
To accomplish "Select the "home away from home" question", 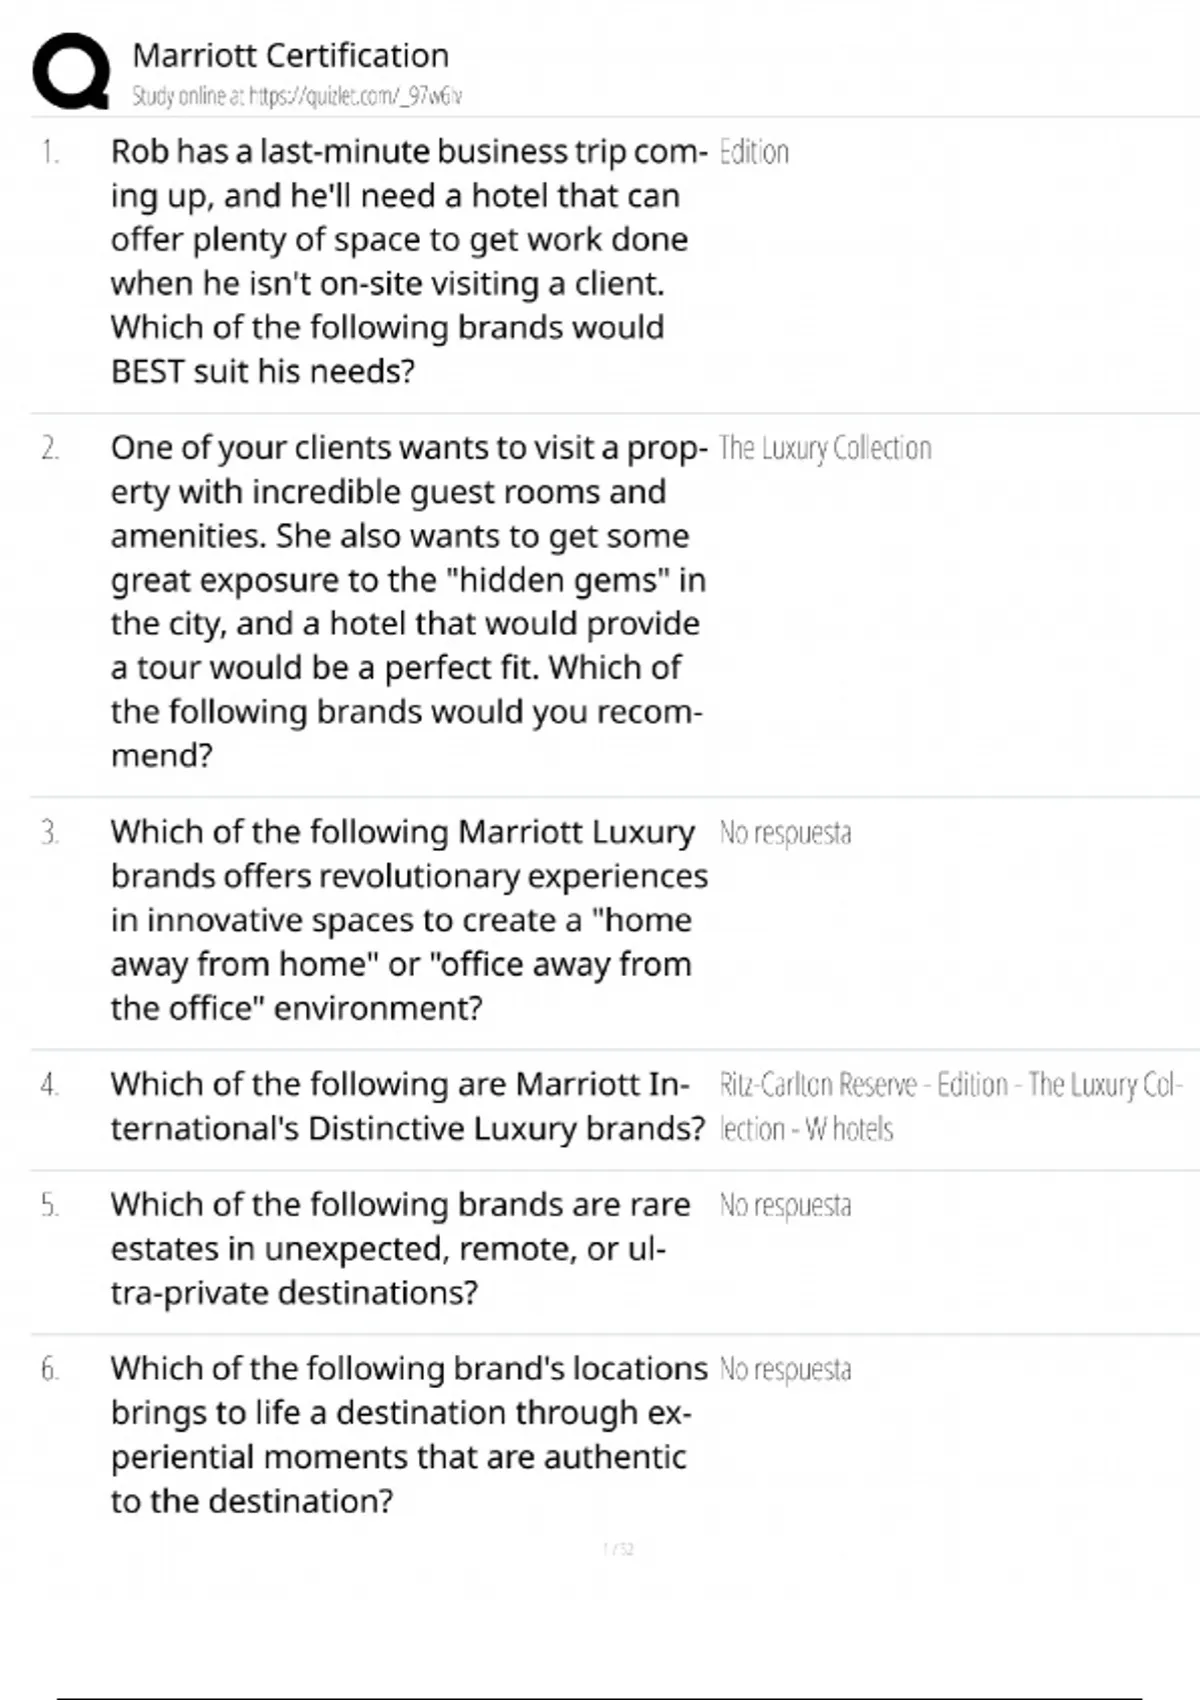I will (408, 919).
